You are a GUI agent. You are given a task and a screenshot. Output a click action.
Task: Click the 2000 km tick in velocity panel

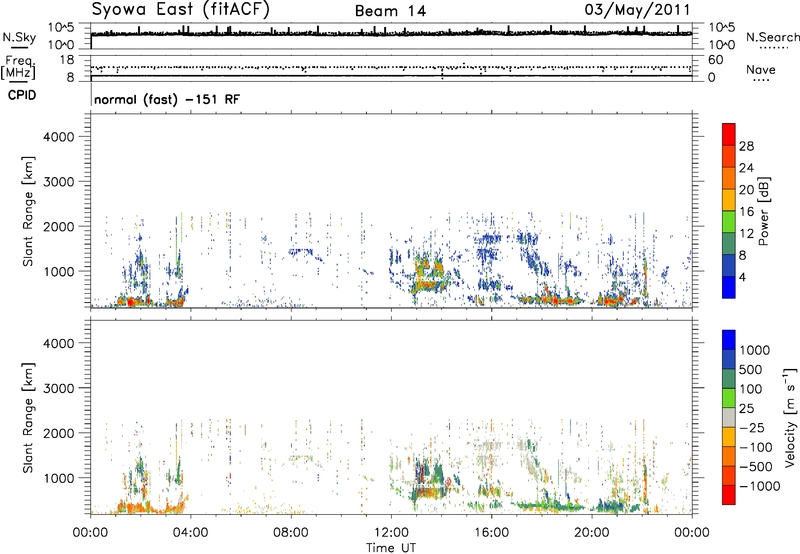coord(59,433)
